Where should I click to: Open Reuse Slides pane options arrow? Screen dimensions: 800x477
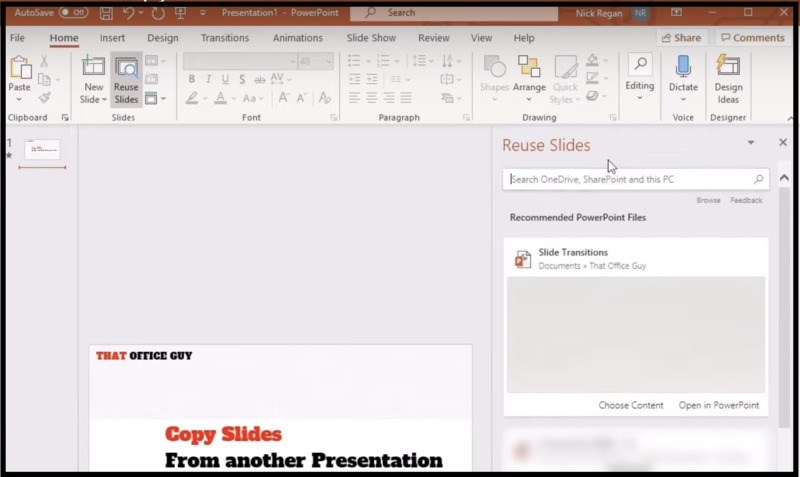point(751,142)
